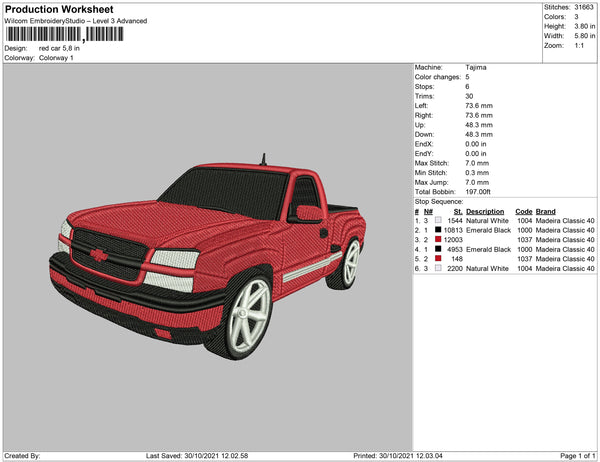This screenshot has height=462, width=600.
Task: Click the 'Production Worksheet' title
Action: click(x=59, y=9)
